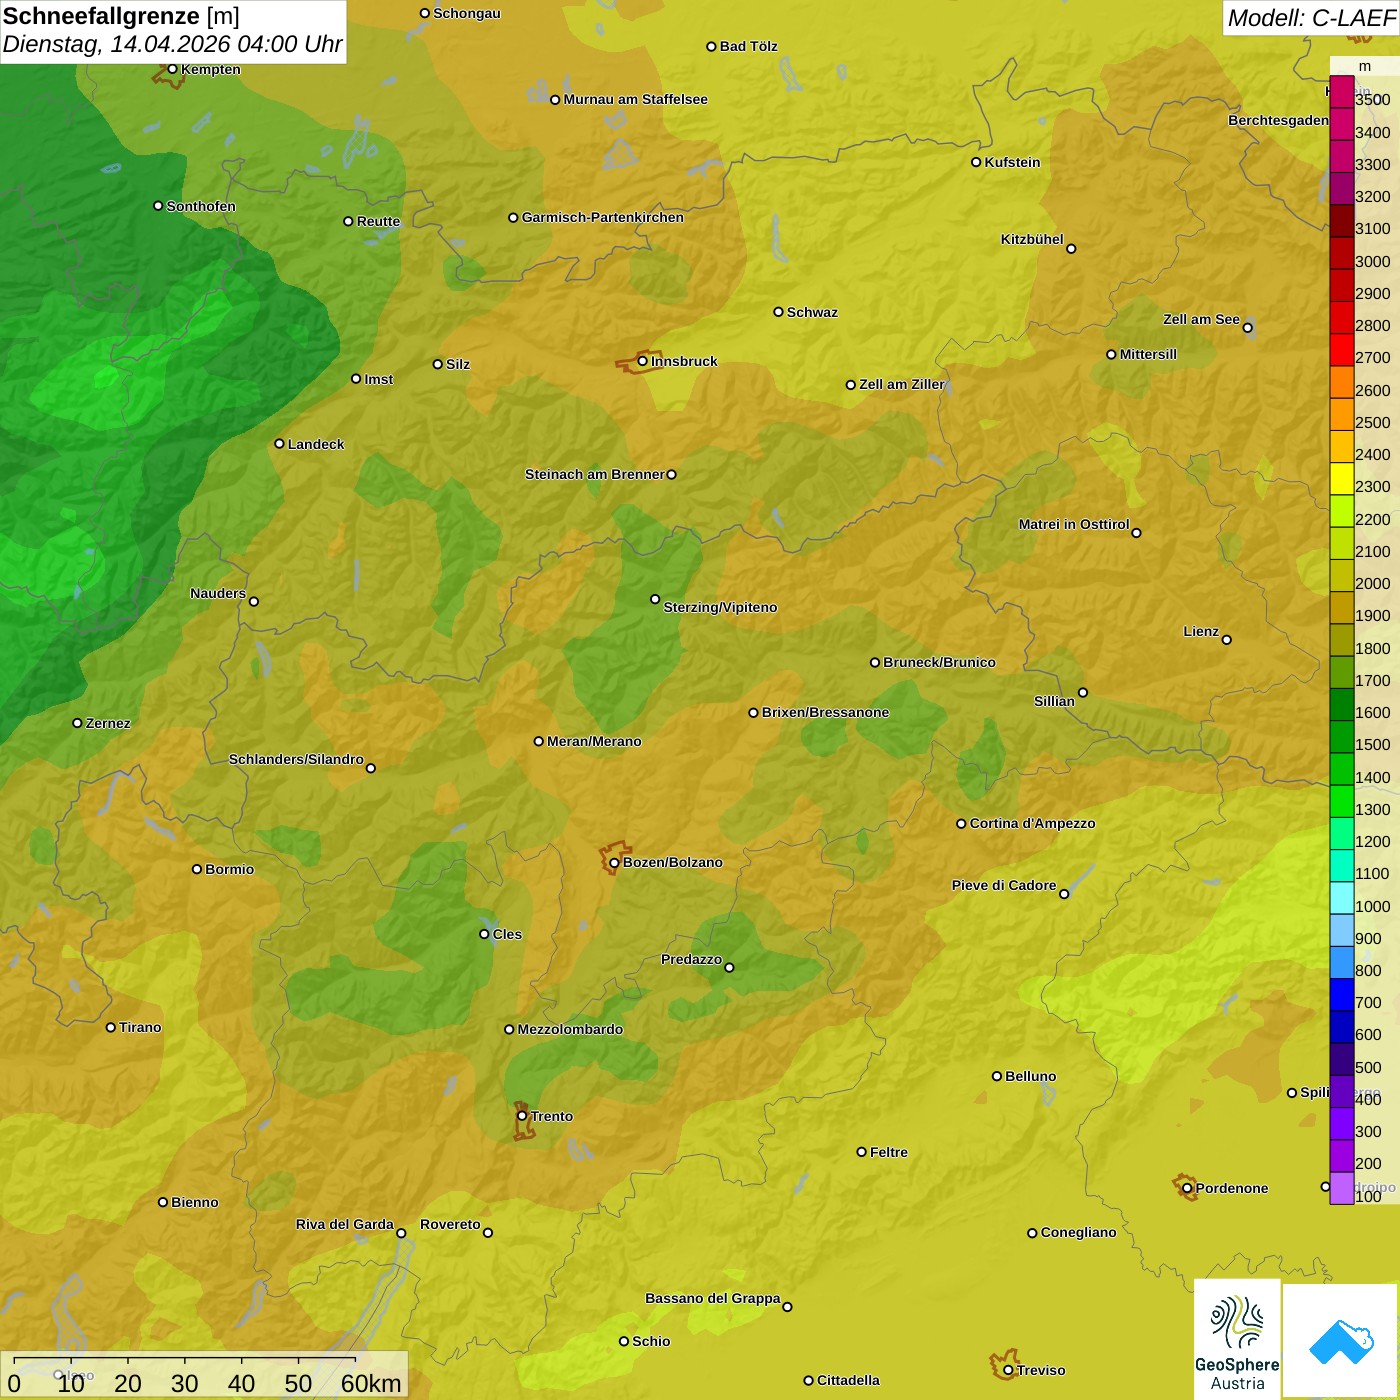The width and height of the screenshot is (1400, 1400).
Task: Click the Mezzolombardo label
Action: click(x=570, y=1029)
